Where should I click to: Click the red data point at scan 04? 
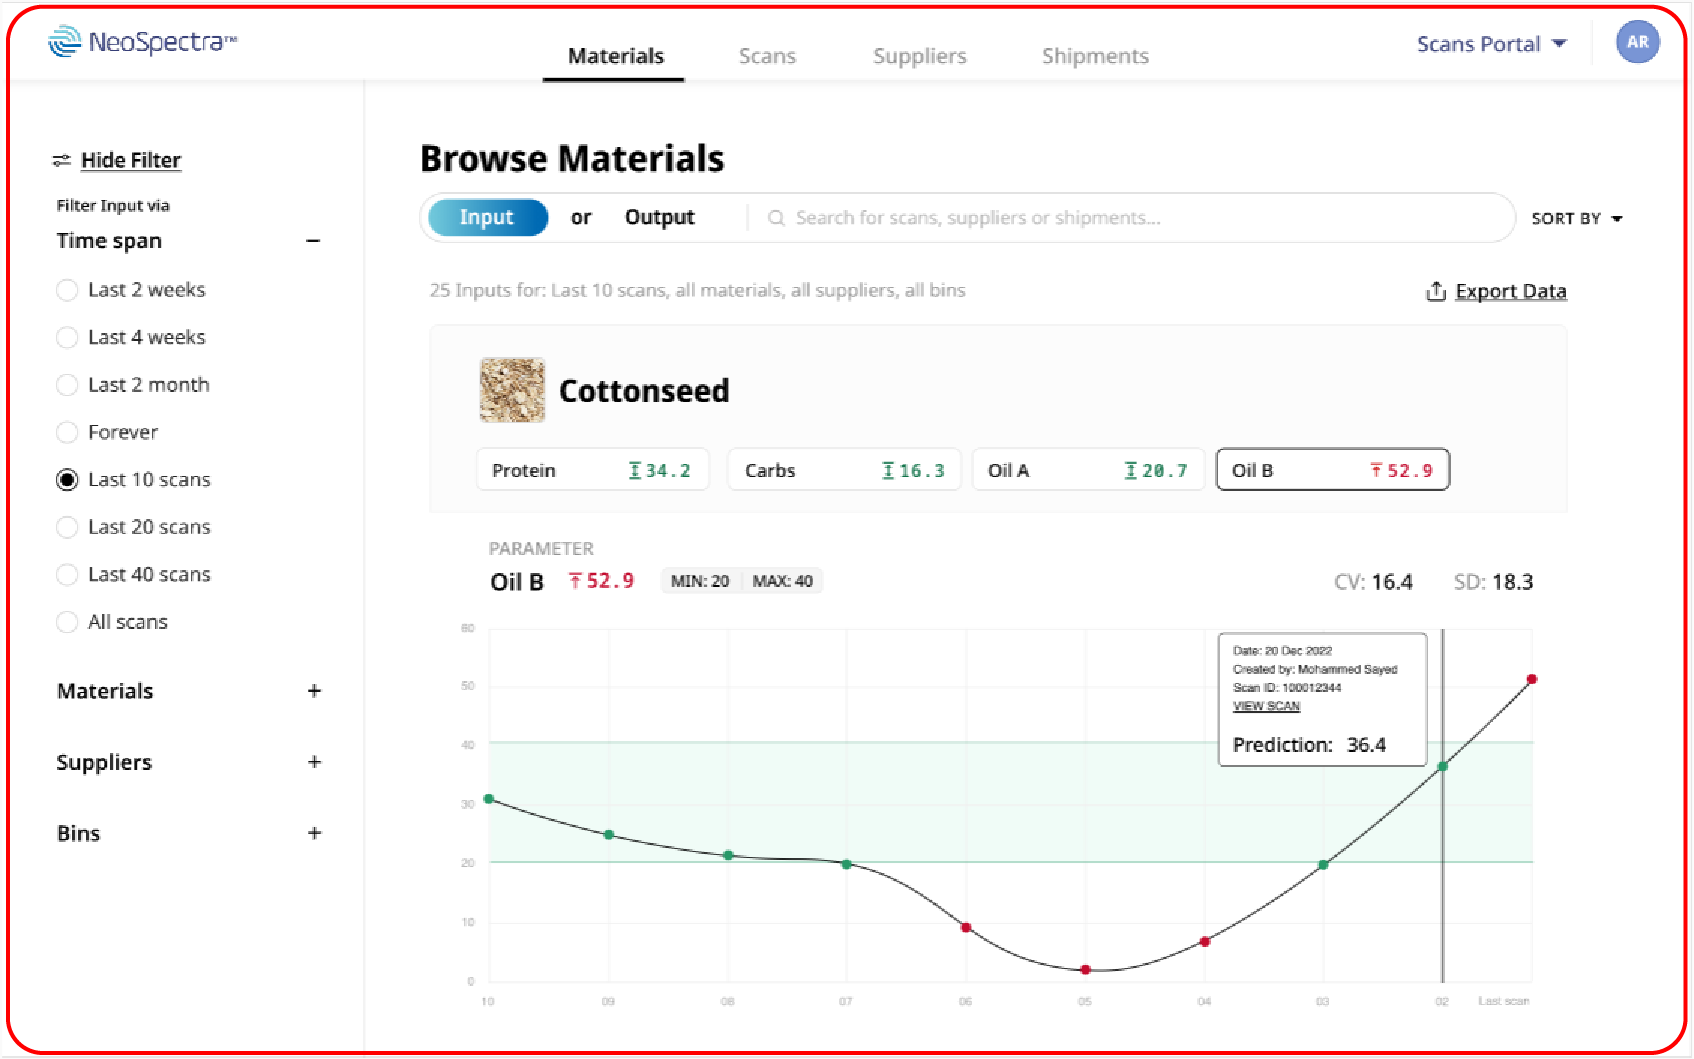[1205, 941]
